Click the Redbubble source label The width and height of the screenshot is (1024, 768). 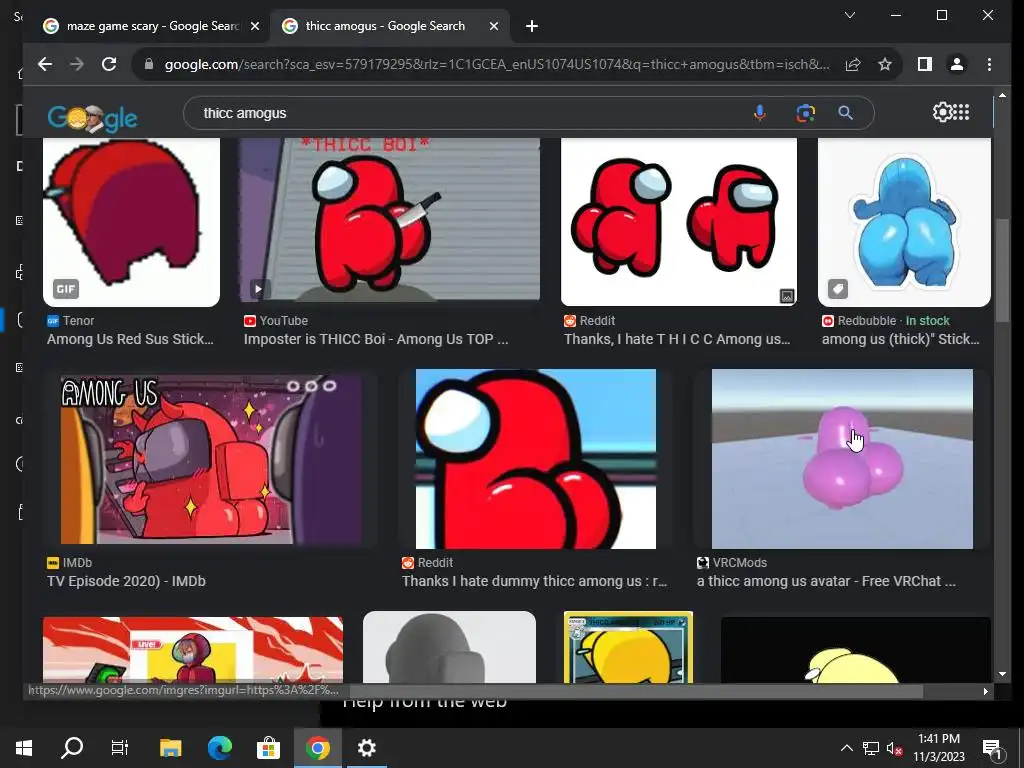pyautogui.click(x=859, y=321)
